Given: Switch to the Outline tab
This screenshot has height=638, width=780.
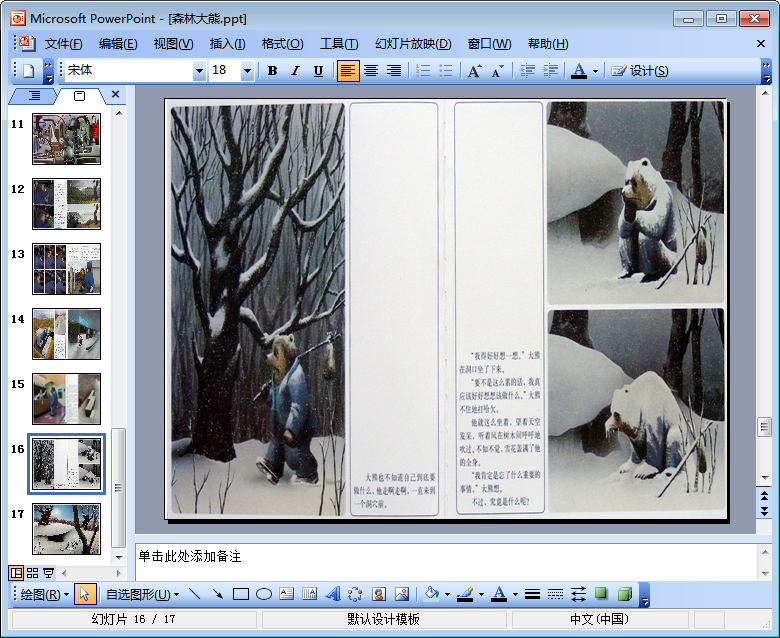Looking at the screenshot, I should [34, 95].
